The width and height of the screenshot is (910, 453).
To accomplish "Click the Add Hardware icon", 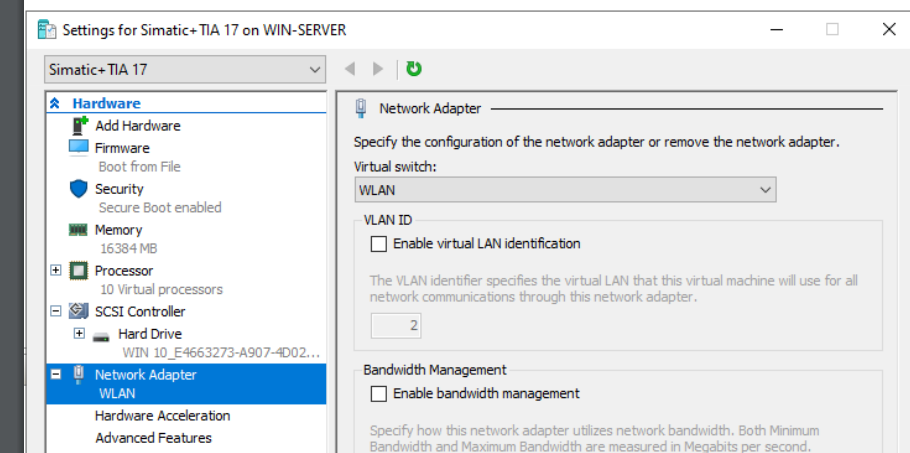I will [x=80, y=126].
